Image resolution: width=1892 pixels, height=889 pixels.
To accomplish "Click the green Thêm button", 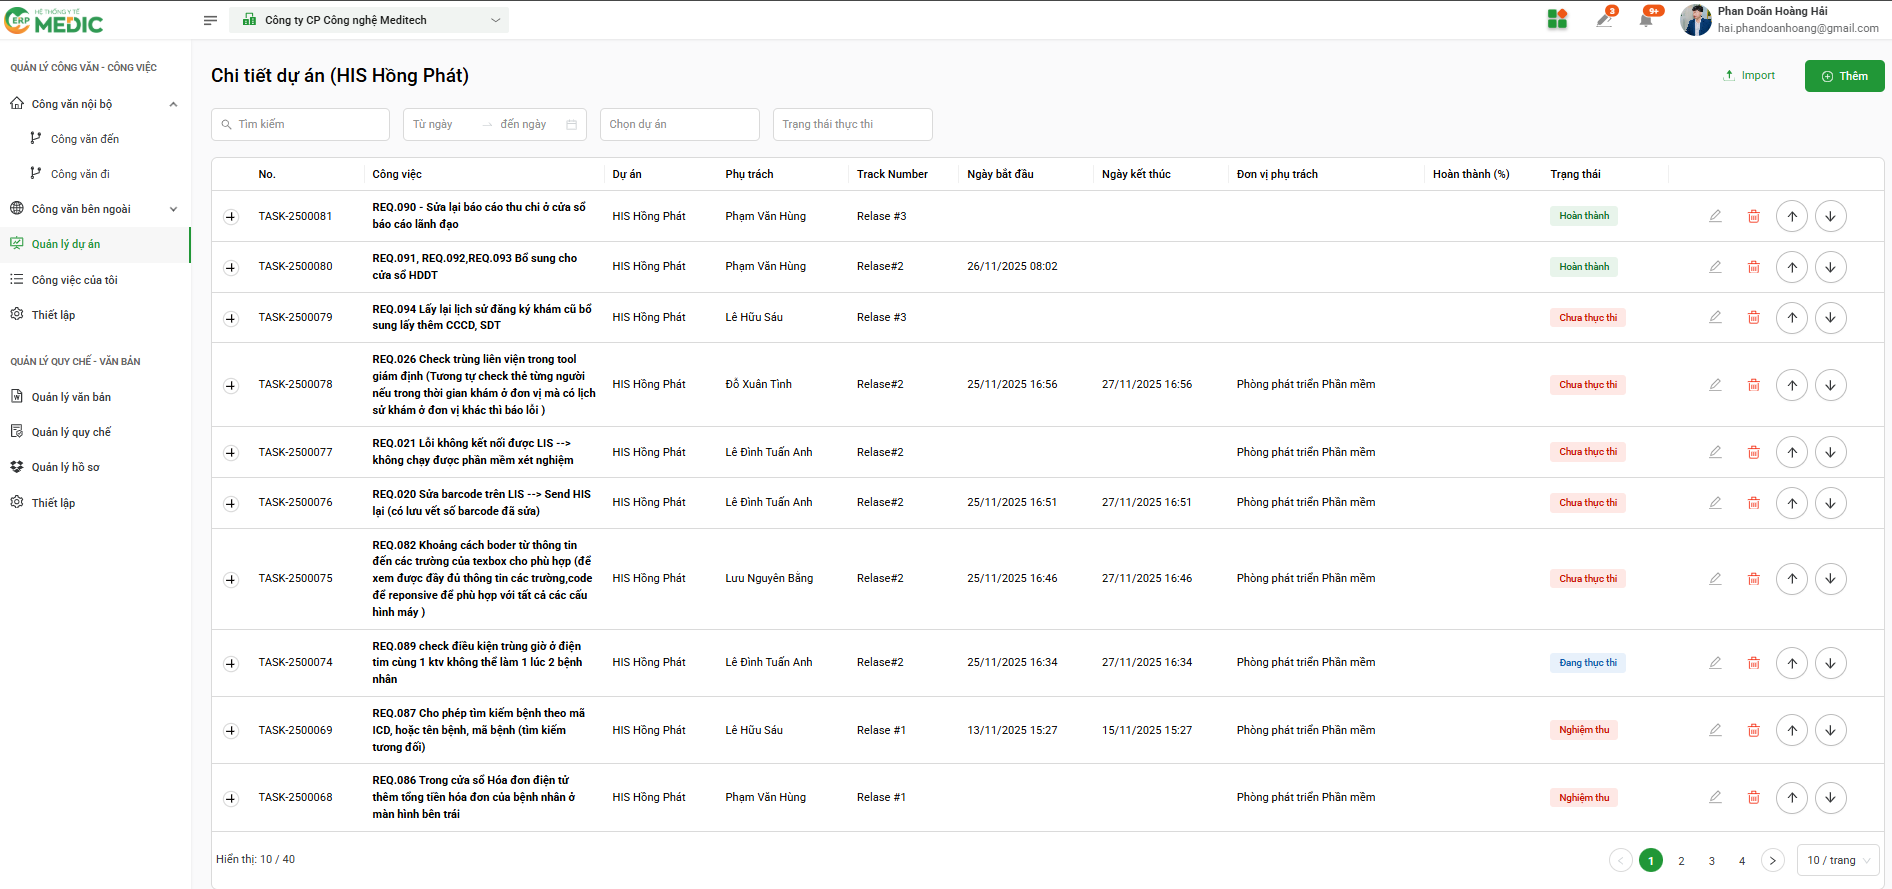I will [1844, 76].
